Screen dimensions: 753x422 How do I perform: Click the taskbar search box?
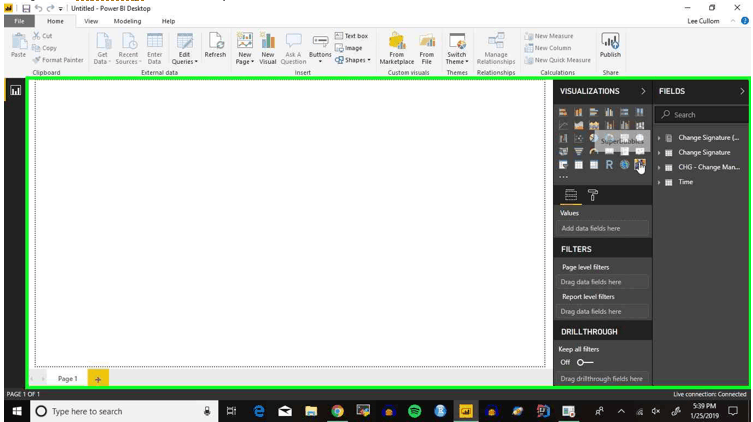[x=124, y=411]
